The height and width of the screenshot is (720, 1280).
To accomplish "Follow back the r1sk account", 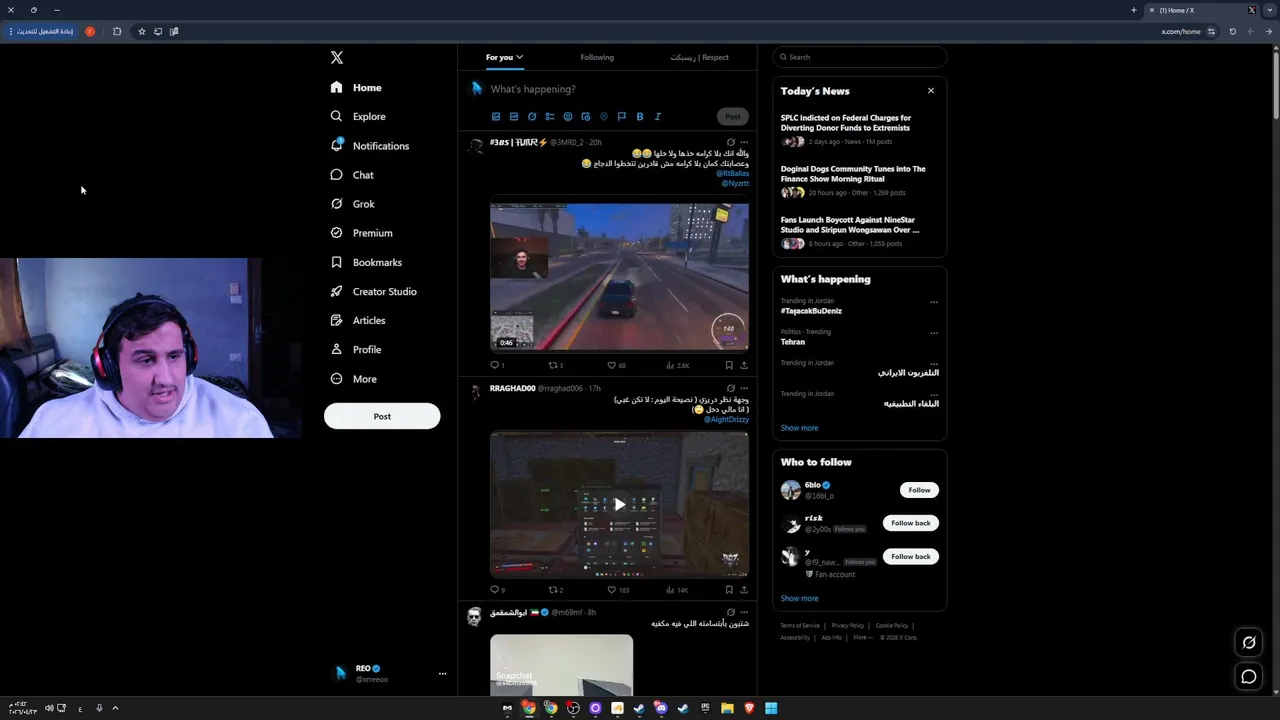I will (910, 523).
